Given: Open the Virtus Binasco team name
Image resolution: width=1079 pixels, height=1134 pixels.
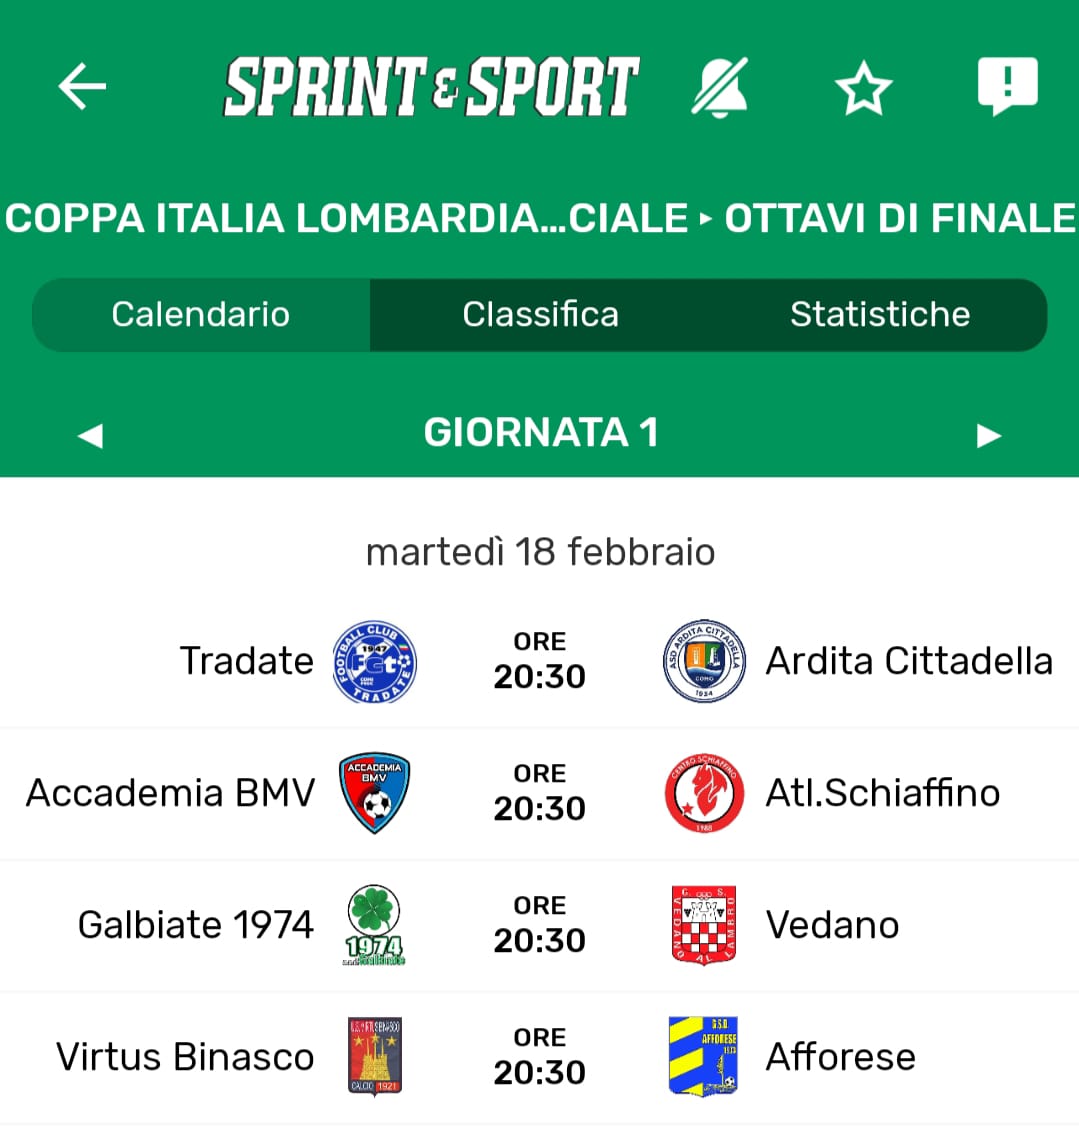Looking at the screenshot, I should click(x=185, y=1057).
